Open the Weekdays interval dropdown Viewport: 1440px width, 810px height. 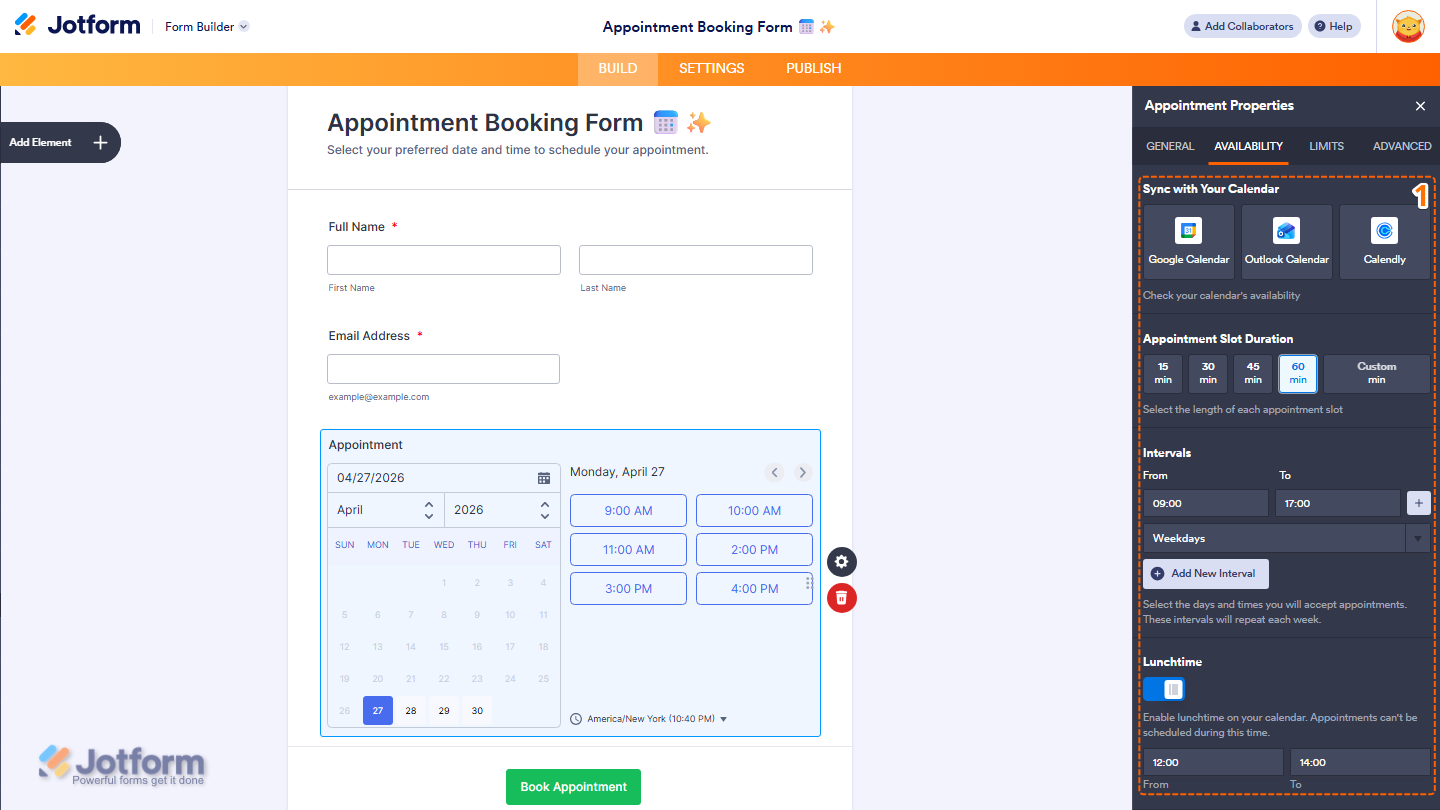1418,538
